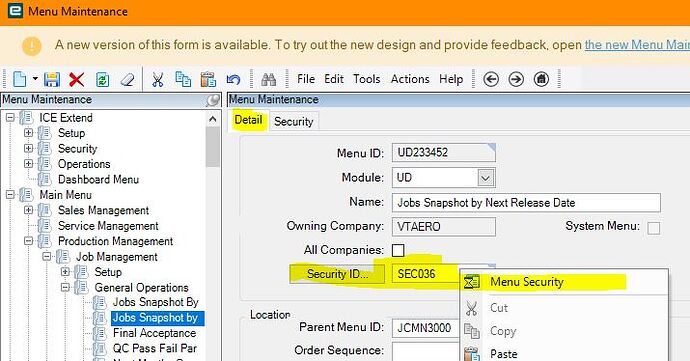Image resolution: width=690 pixels, height=361 pixels.
Task: Click the binoculars Search icon
Action: (x=268, y=80)
